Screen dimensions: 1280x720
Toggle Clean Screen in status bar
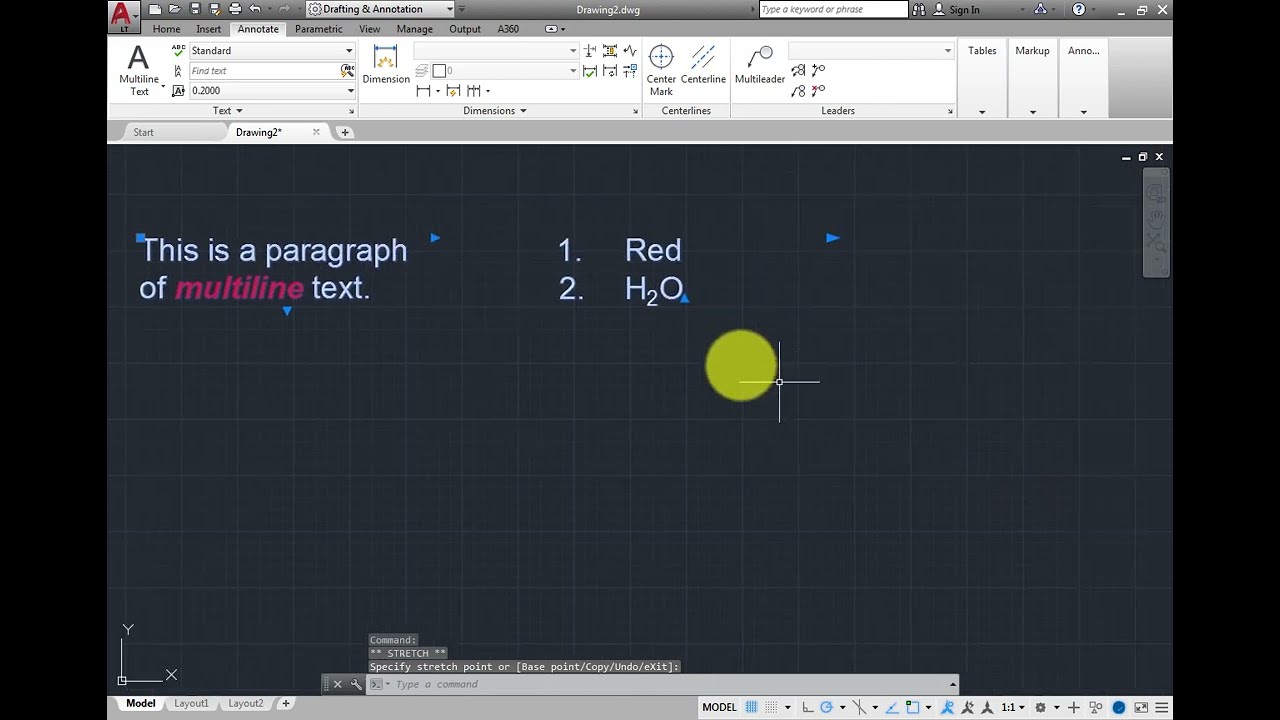point(1141,707)
